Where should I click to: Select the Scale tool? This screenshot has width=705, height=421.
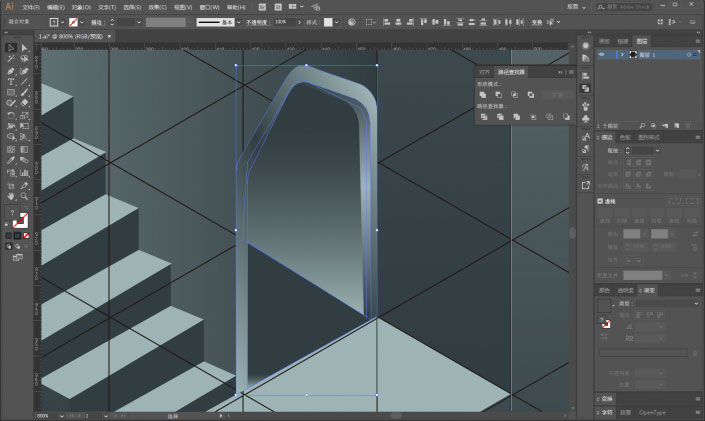pos(24,116)
